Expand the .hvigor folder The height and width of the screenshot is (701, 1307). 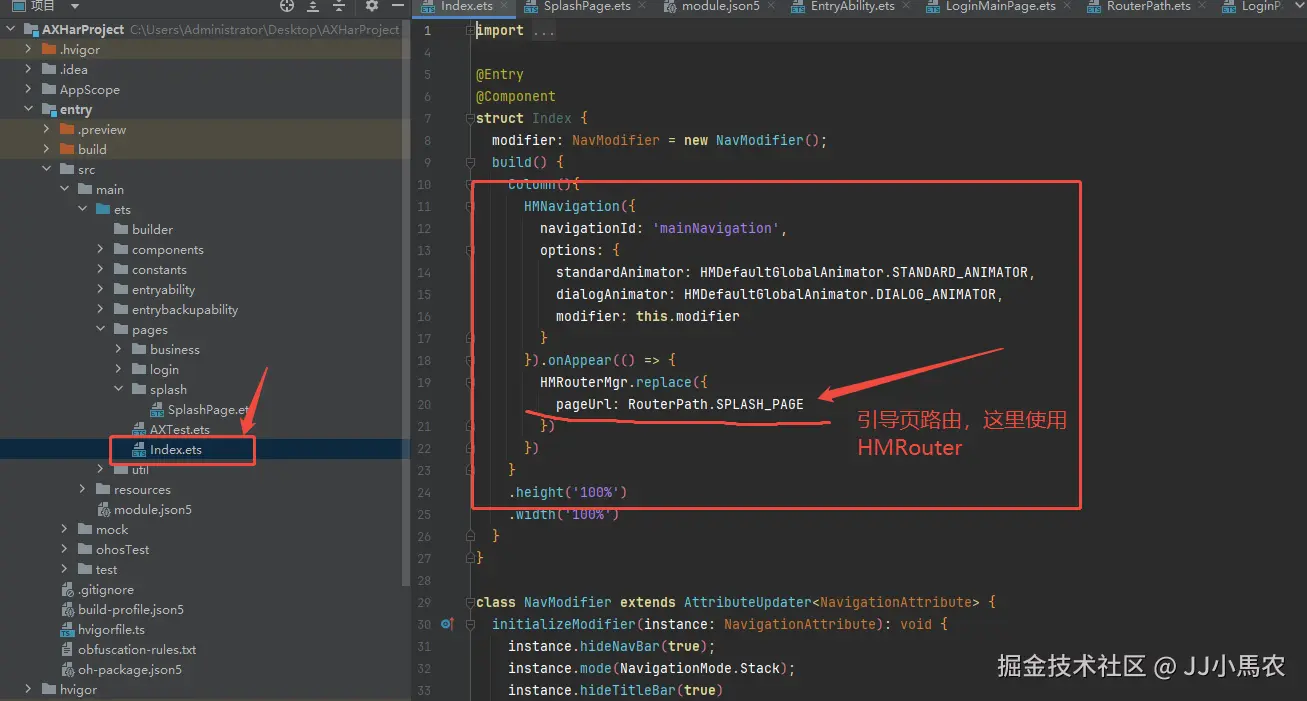29,49
